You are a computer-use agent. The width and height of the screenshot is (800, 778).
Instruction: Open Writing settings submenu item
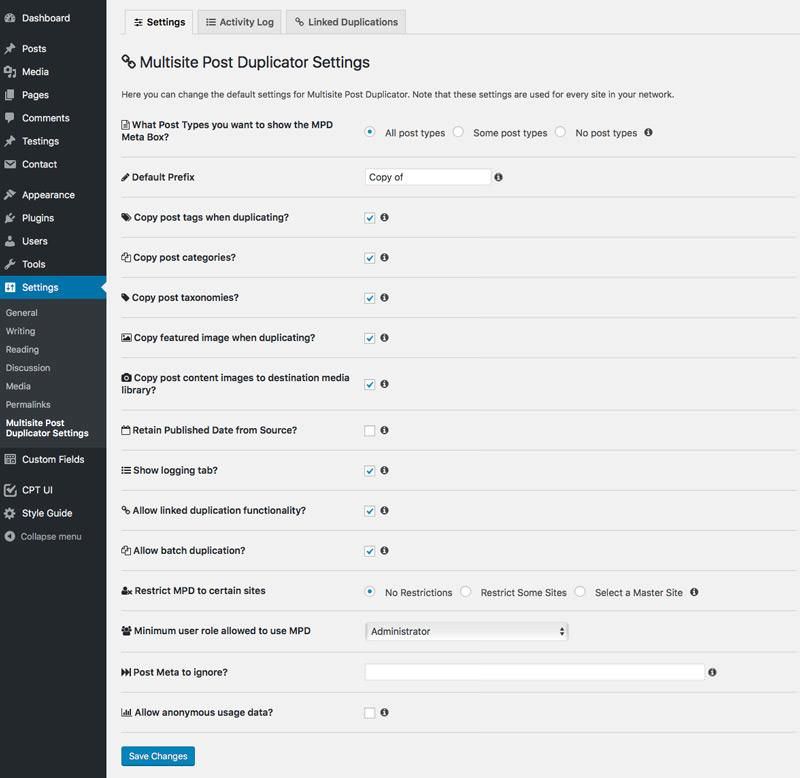[x=20, y=331]
